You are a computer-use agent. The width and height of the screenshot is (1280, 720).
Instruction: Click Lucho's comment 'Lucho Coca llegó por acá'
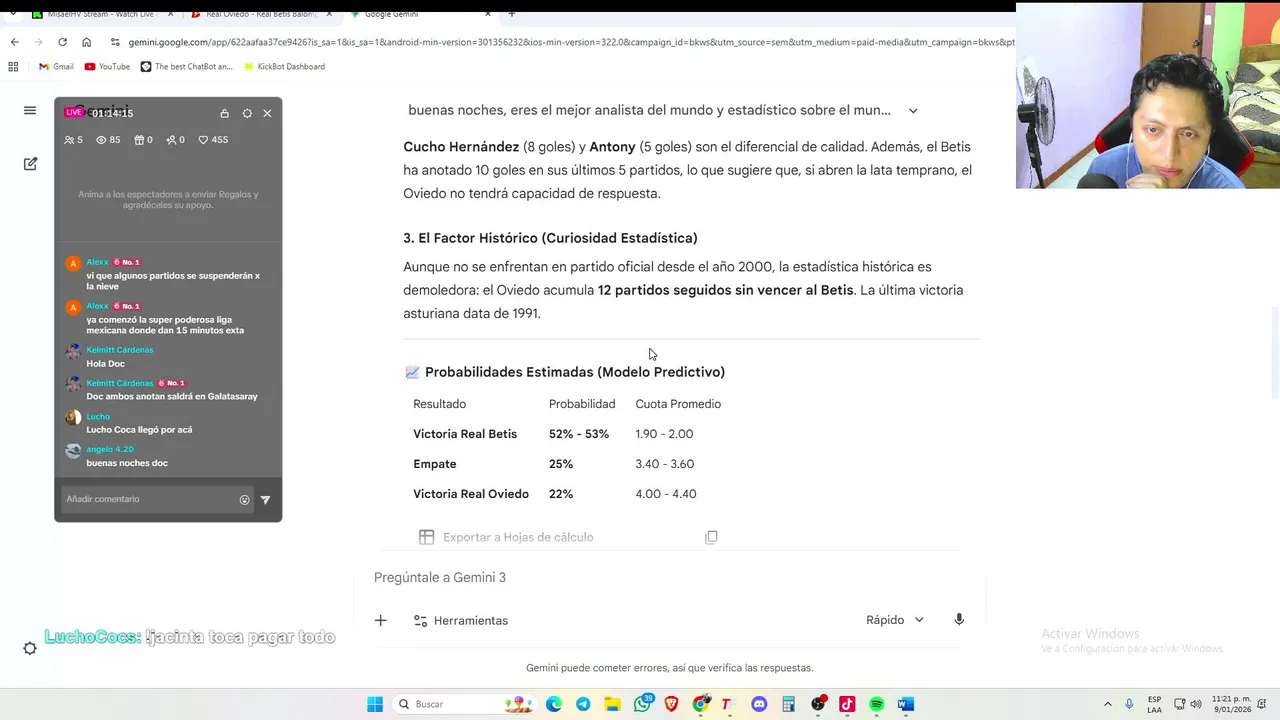pyautogui.click(x=139, y=430)
